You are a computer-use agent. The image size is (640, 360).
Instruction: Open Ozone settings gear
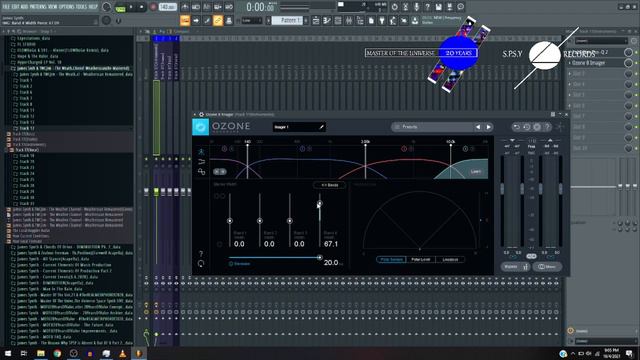tap(537, 127)
